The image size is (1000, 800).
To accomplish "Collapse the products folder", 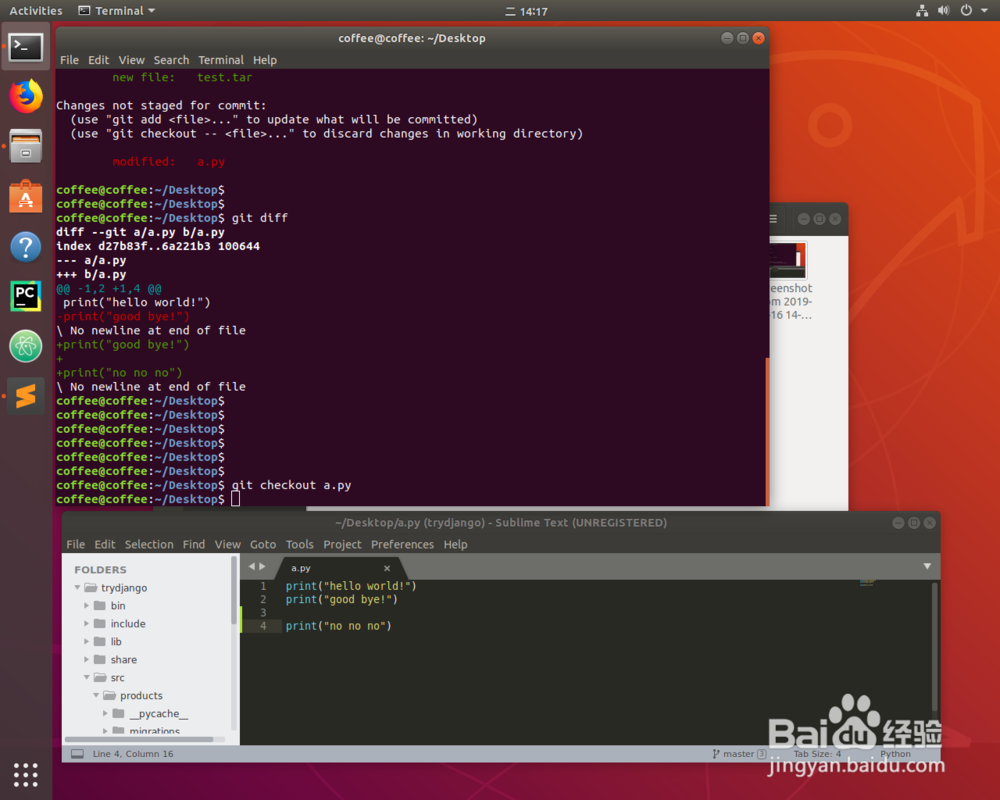I will point(96,695).
